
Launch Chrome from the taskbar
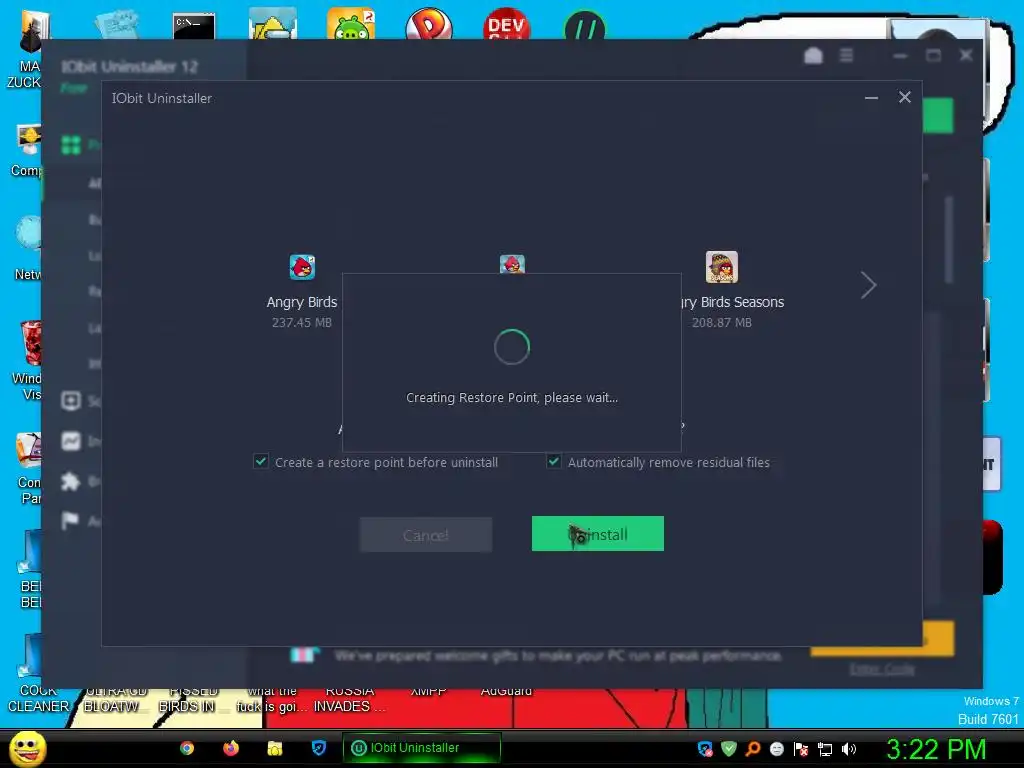(187, 748)
